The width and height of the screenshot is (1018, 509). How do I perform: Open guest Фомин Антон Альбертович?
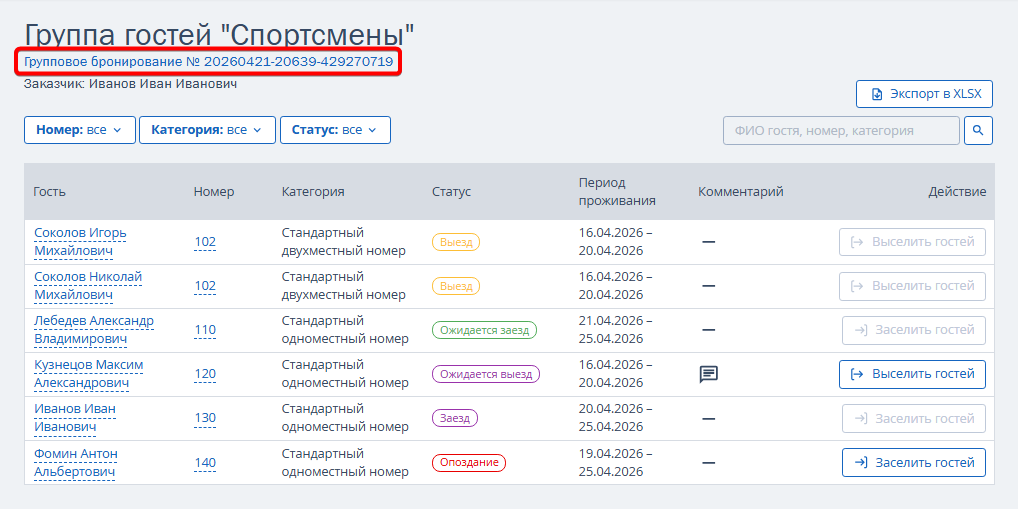(76, 462)
